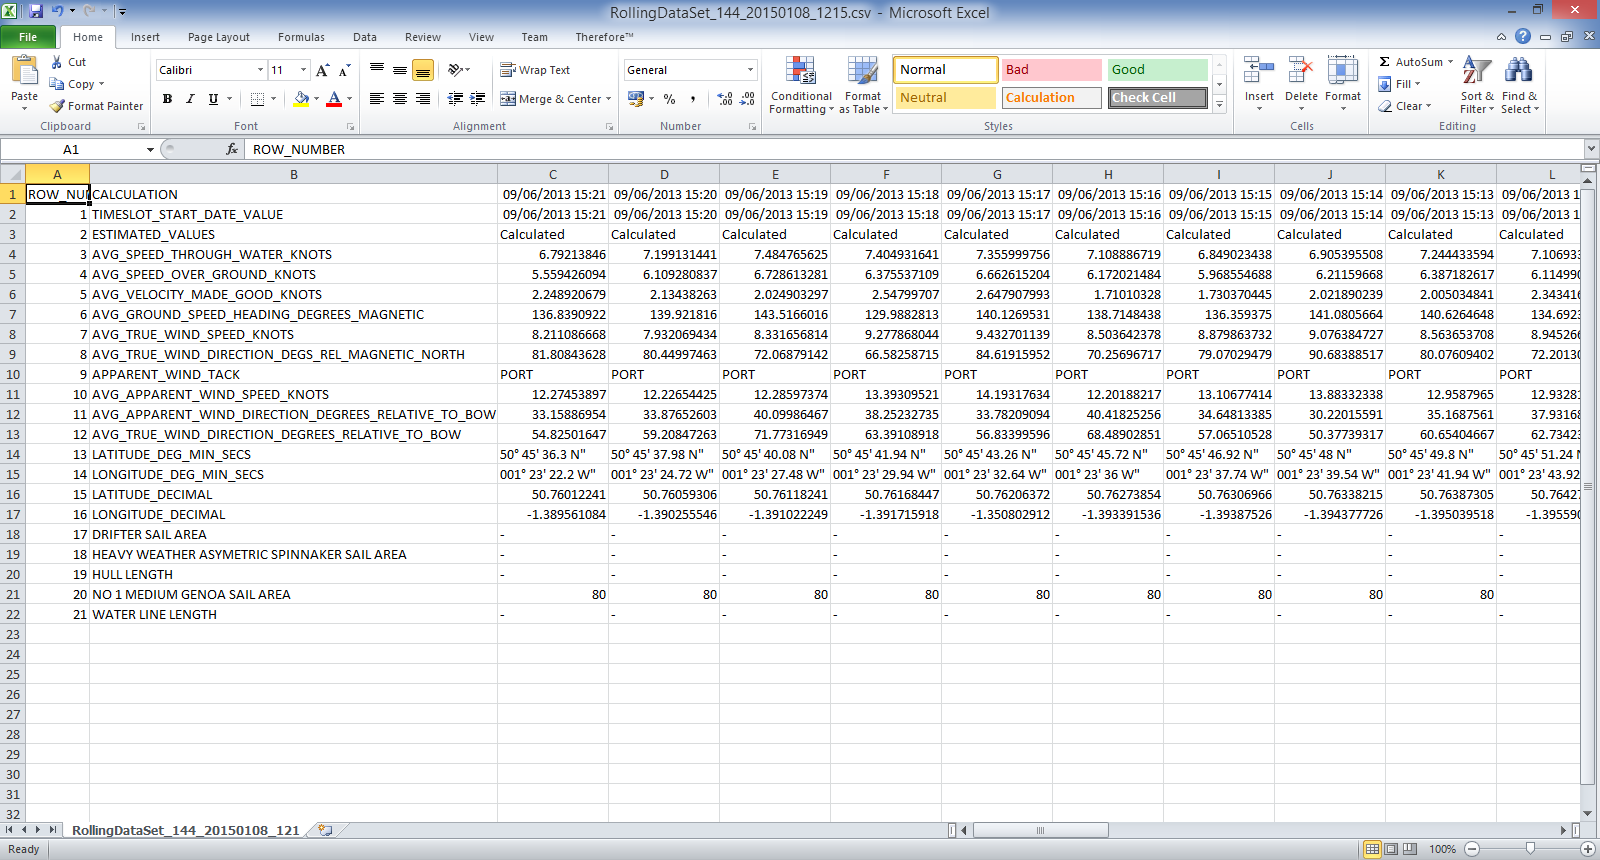Click the Paste clipboard icon

(x=24, y=72)
